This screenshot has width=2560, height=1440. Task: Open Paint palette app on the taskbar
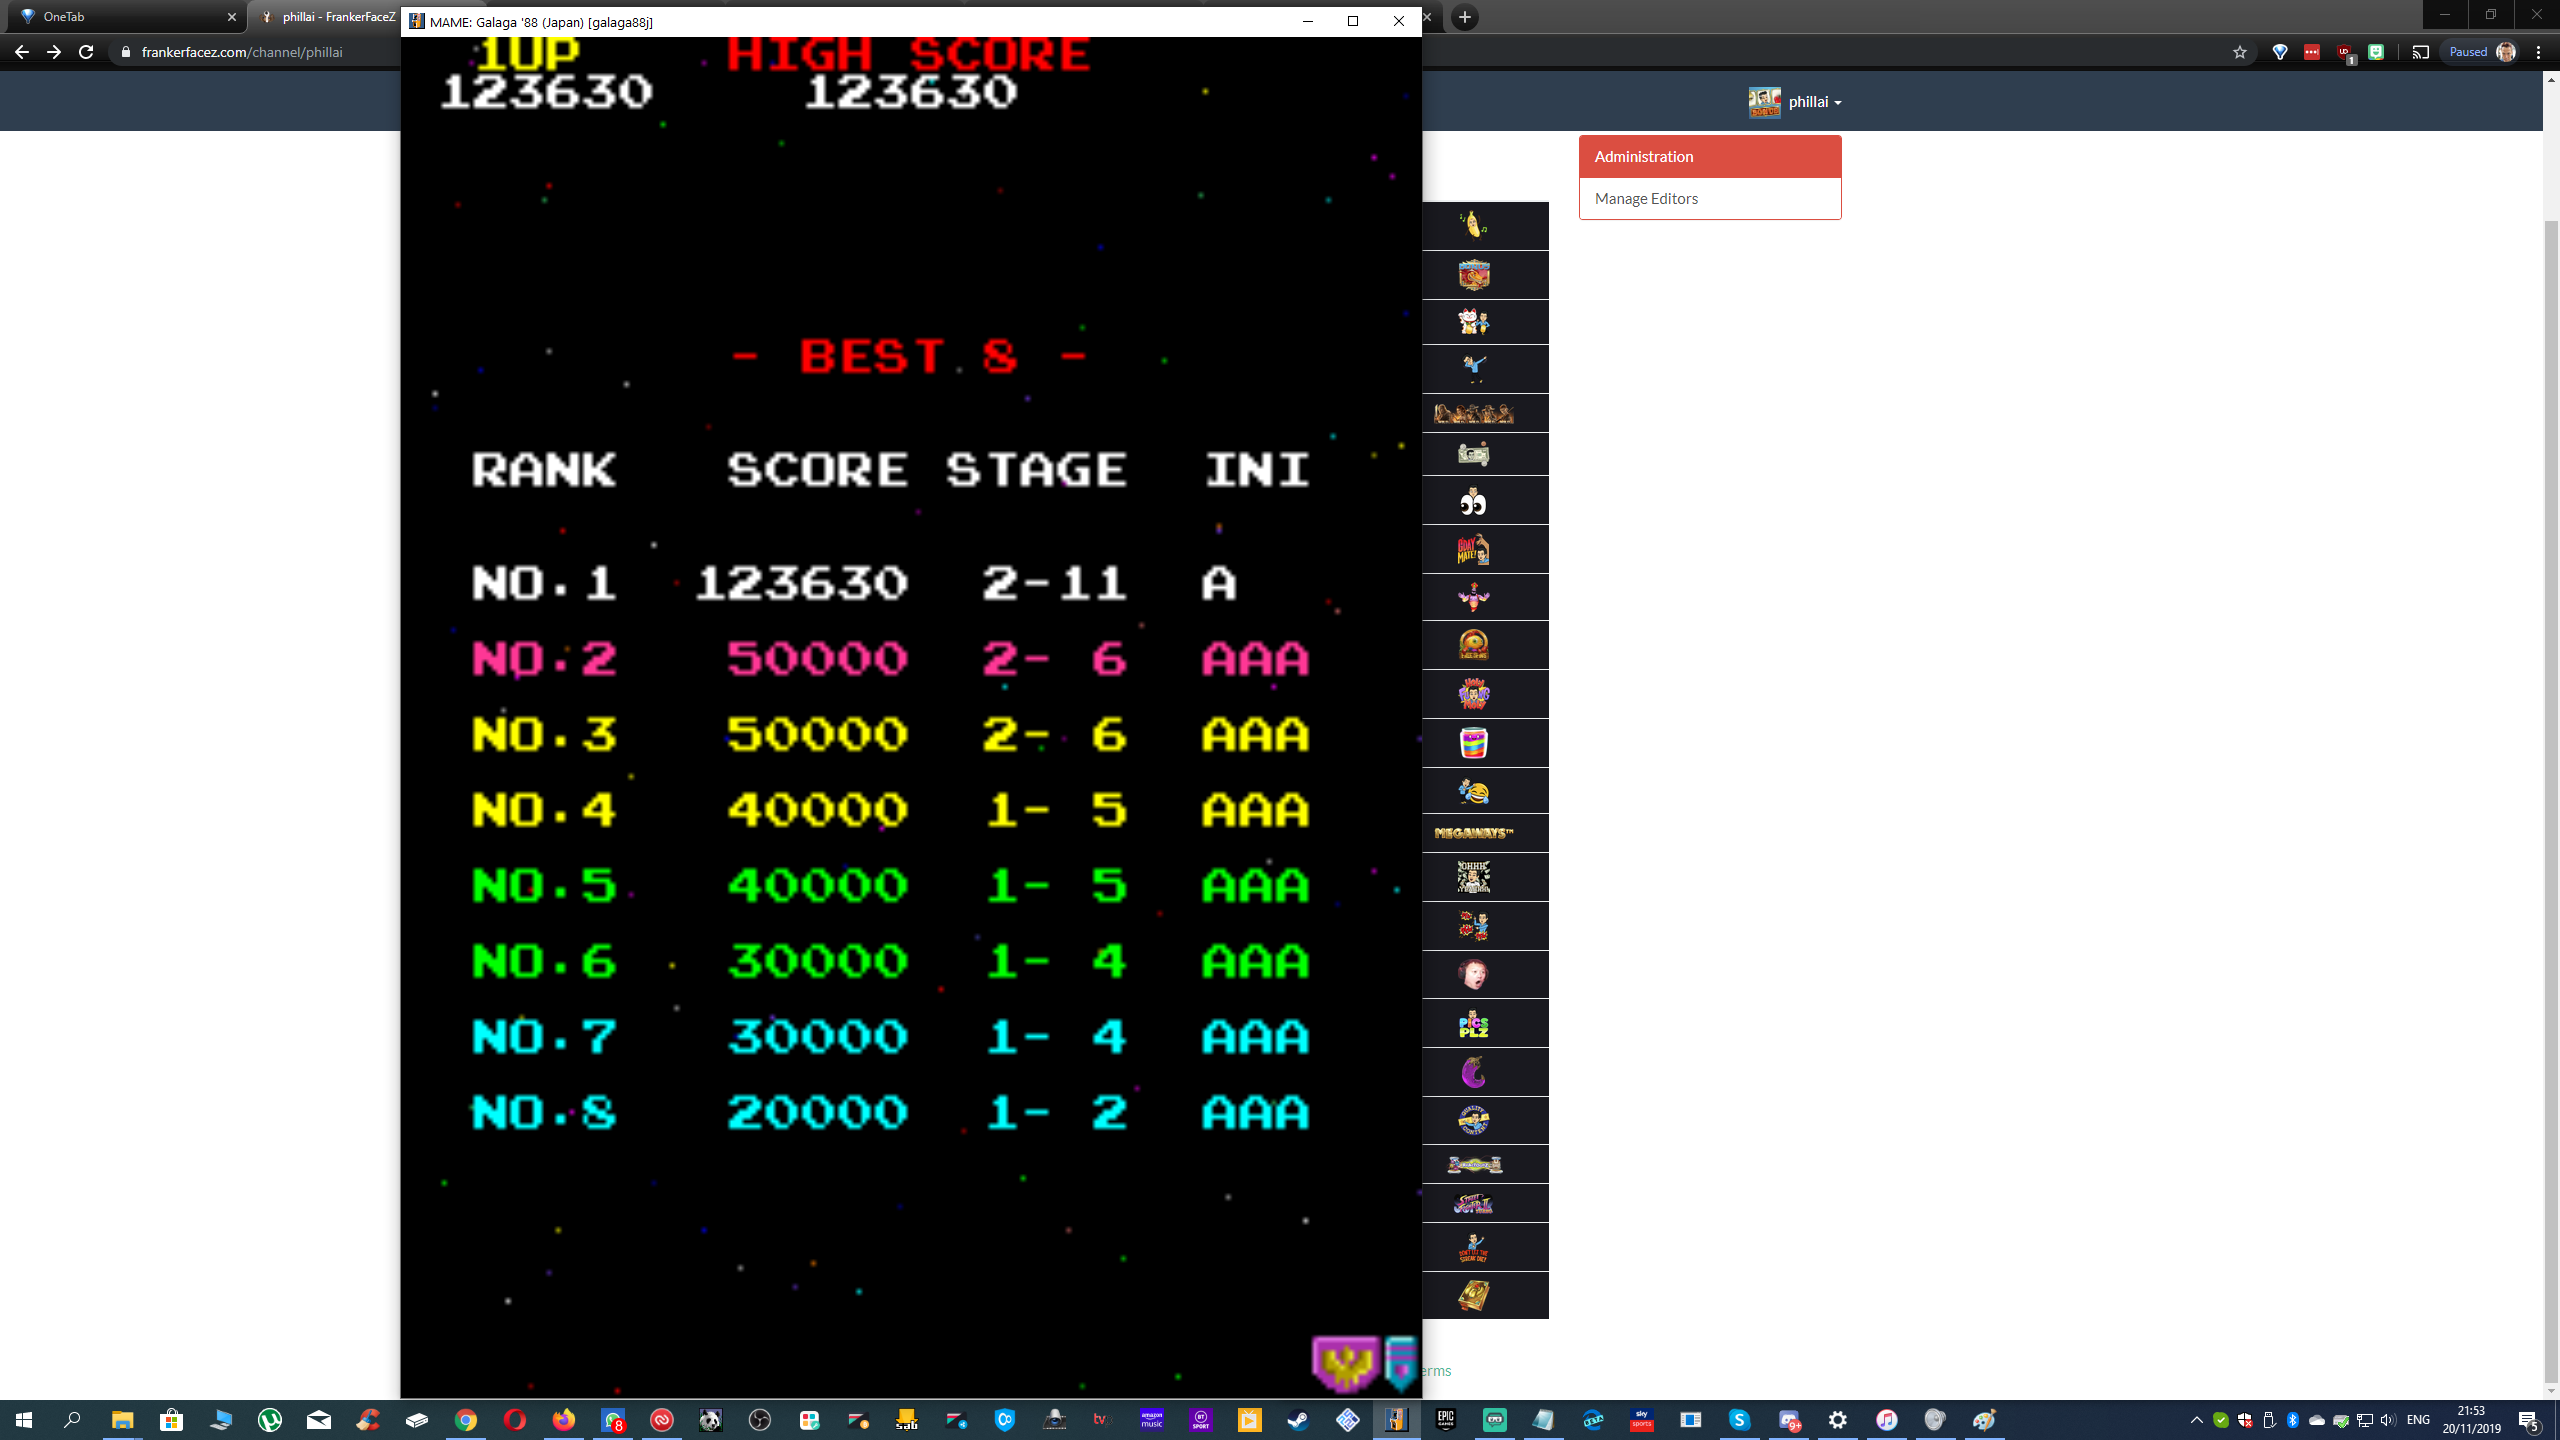pyautogui.click(x=1985, y=1420)
